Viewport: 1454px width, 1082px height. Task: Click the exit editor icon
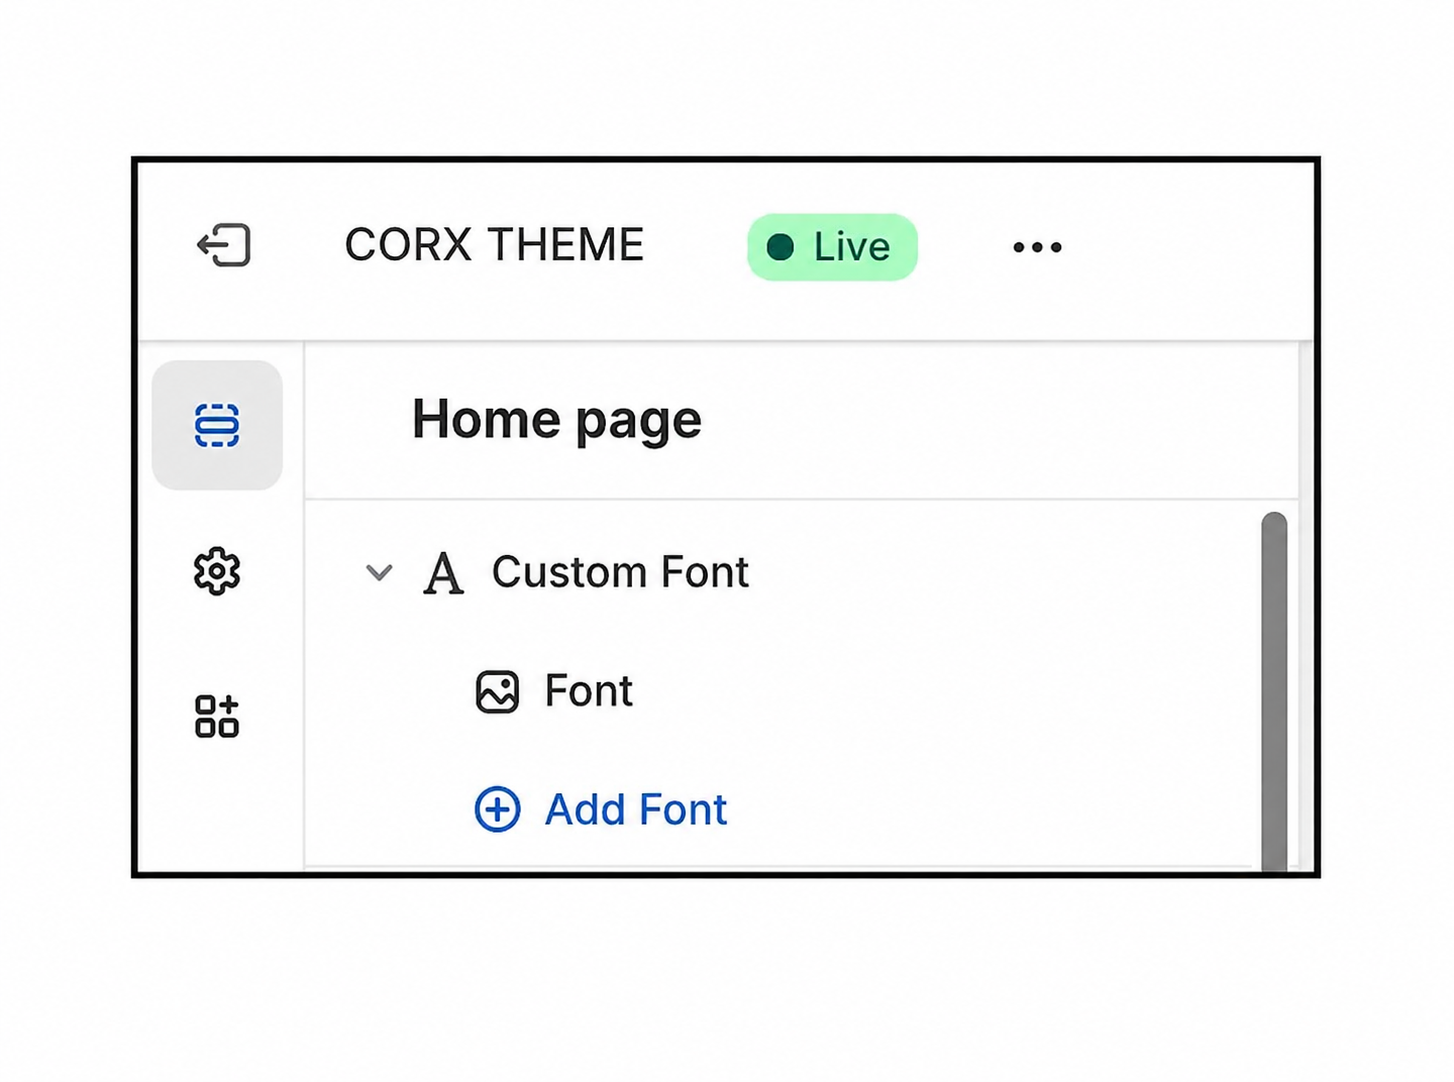pos(224,246)
